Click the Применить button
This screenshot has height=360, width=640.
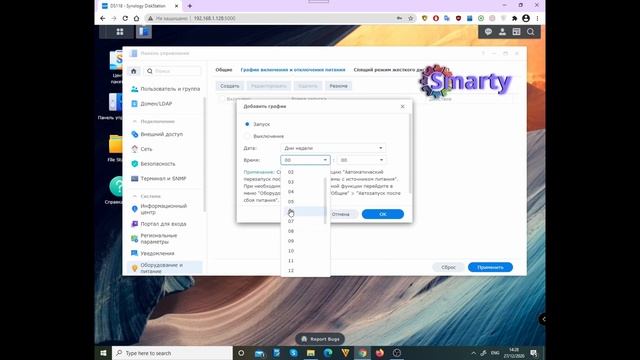tap(490, 267)
